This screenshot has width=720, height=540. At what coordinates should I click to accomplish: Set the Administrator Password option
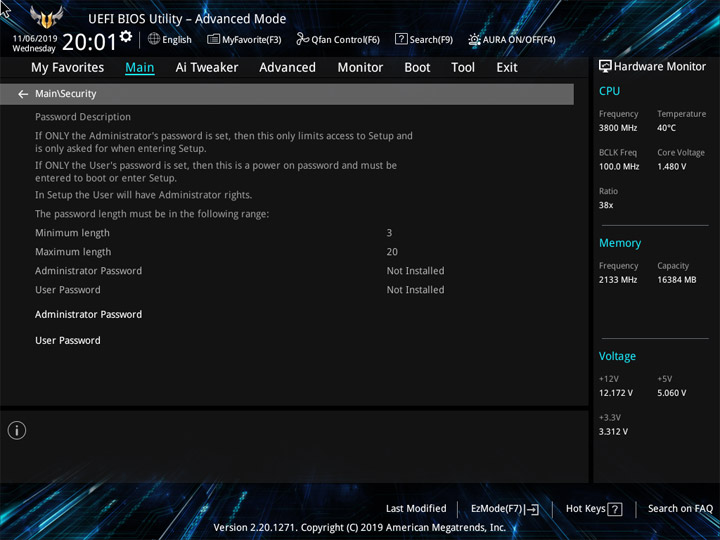click(89, 315)
